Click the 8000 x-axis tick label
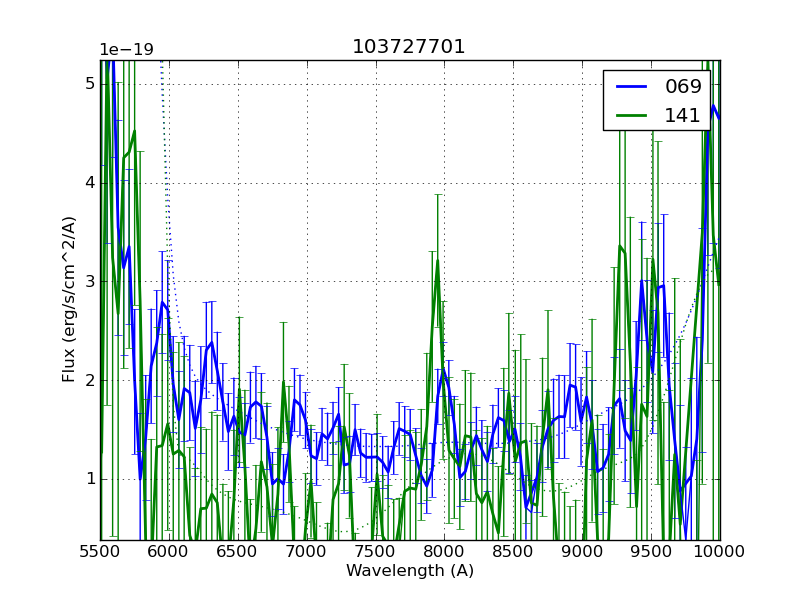The height and width of the screenshot is (600, 800). click(x=445, y=552)
